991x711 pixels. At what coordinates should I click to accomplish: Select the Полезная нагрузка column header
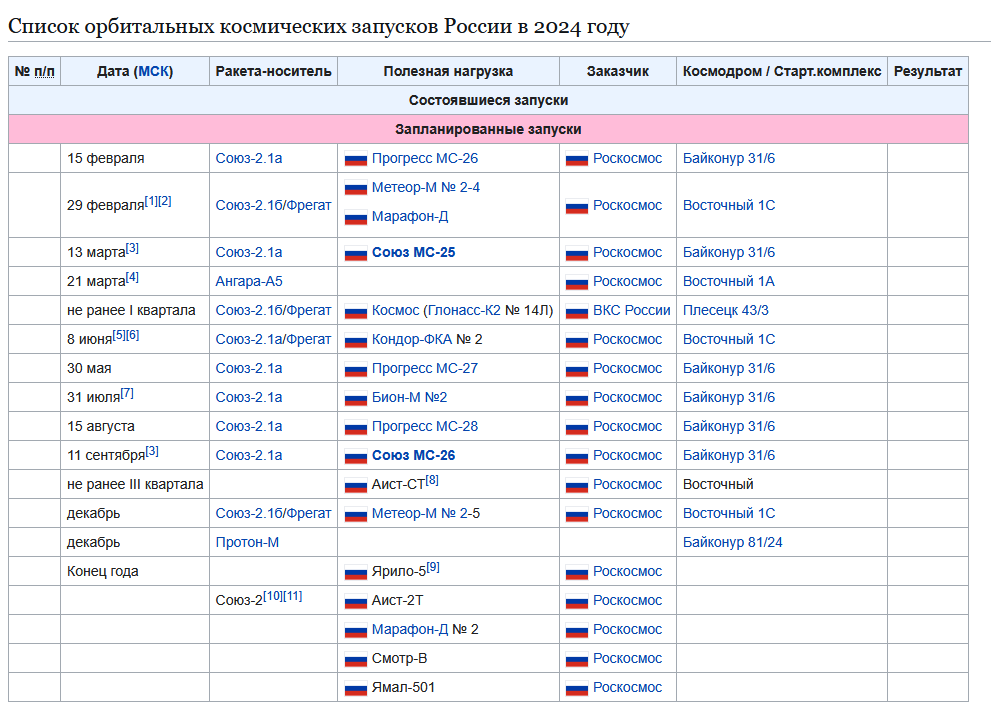click(449, 71)
